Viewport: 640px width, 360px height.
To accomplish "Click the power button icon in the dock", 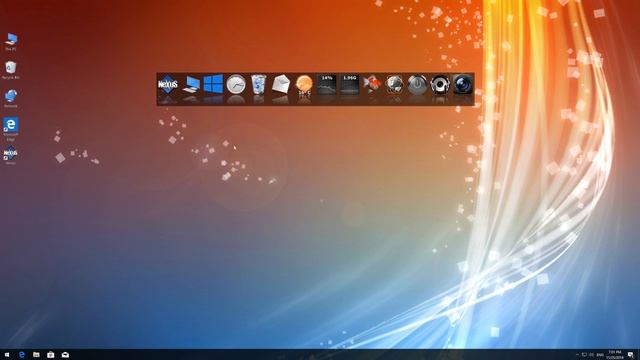I will (x=417, y=84).
